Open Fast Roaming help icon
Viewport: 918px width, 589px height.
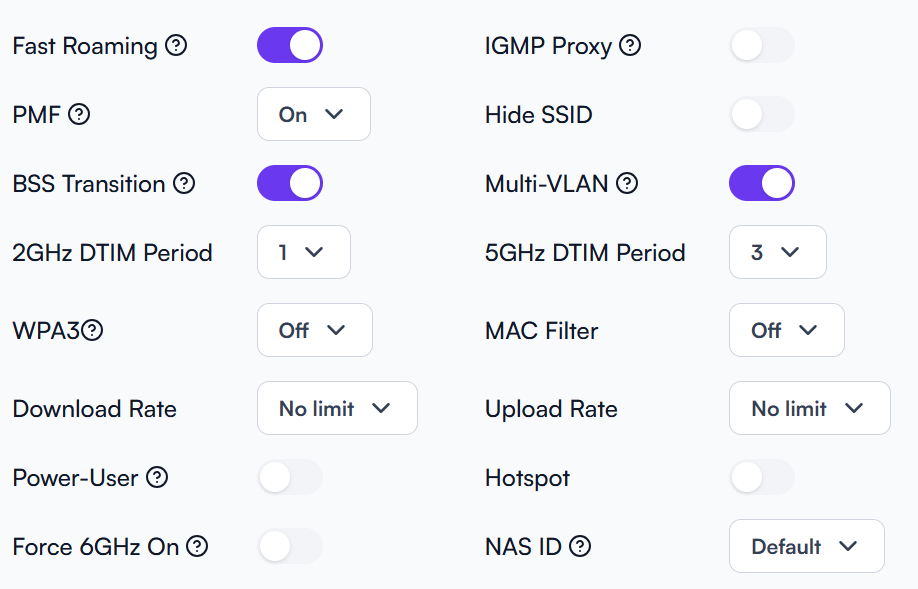point(176,45)
